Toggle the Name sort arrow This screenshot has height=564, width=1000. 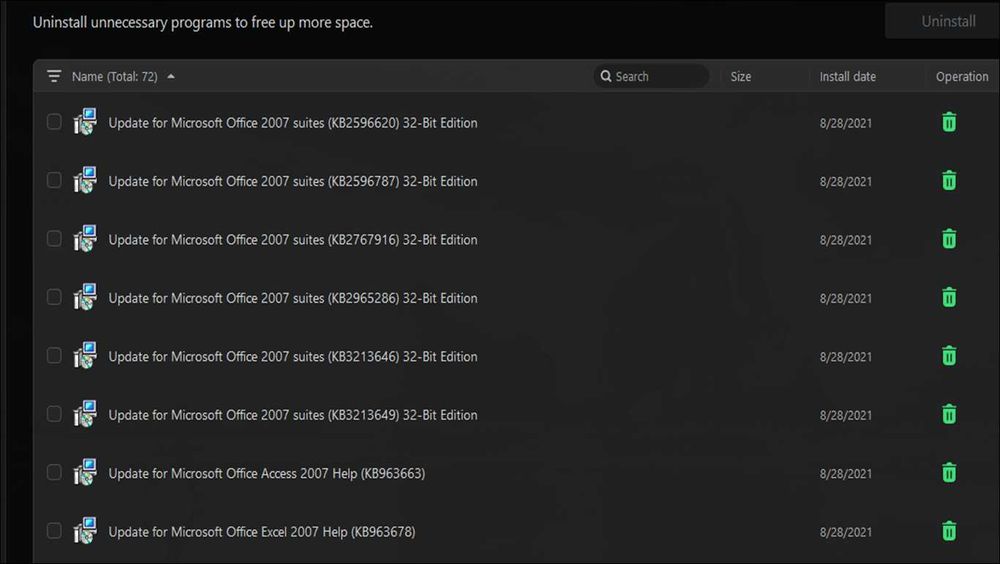(171, 77)
